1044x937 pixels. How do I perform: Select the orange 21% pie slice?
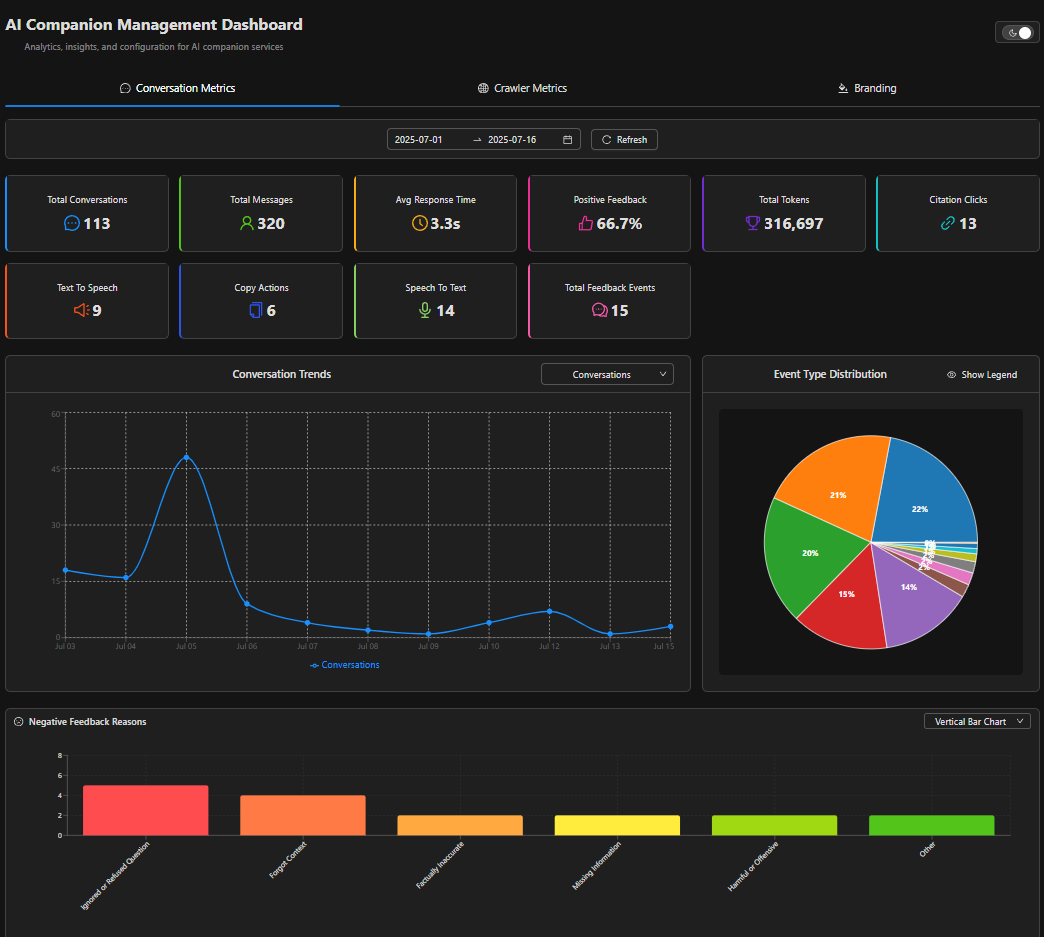coord(838,494)
